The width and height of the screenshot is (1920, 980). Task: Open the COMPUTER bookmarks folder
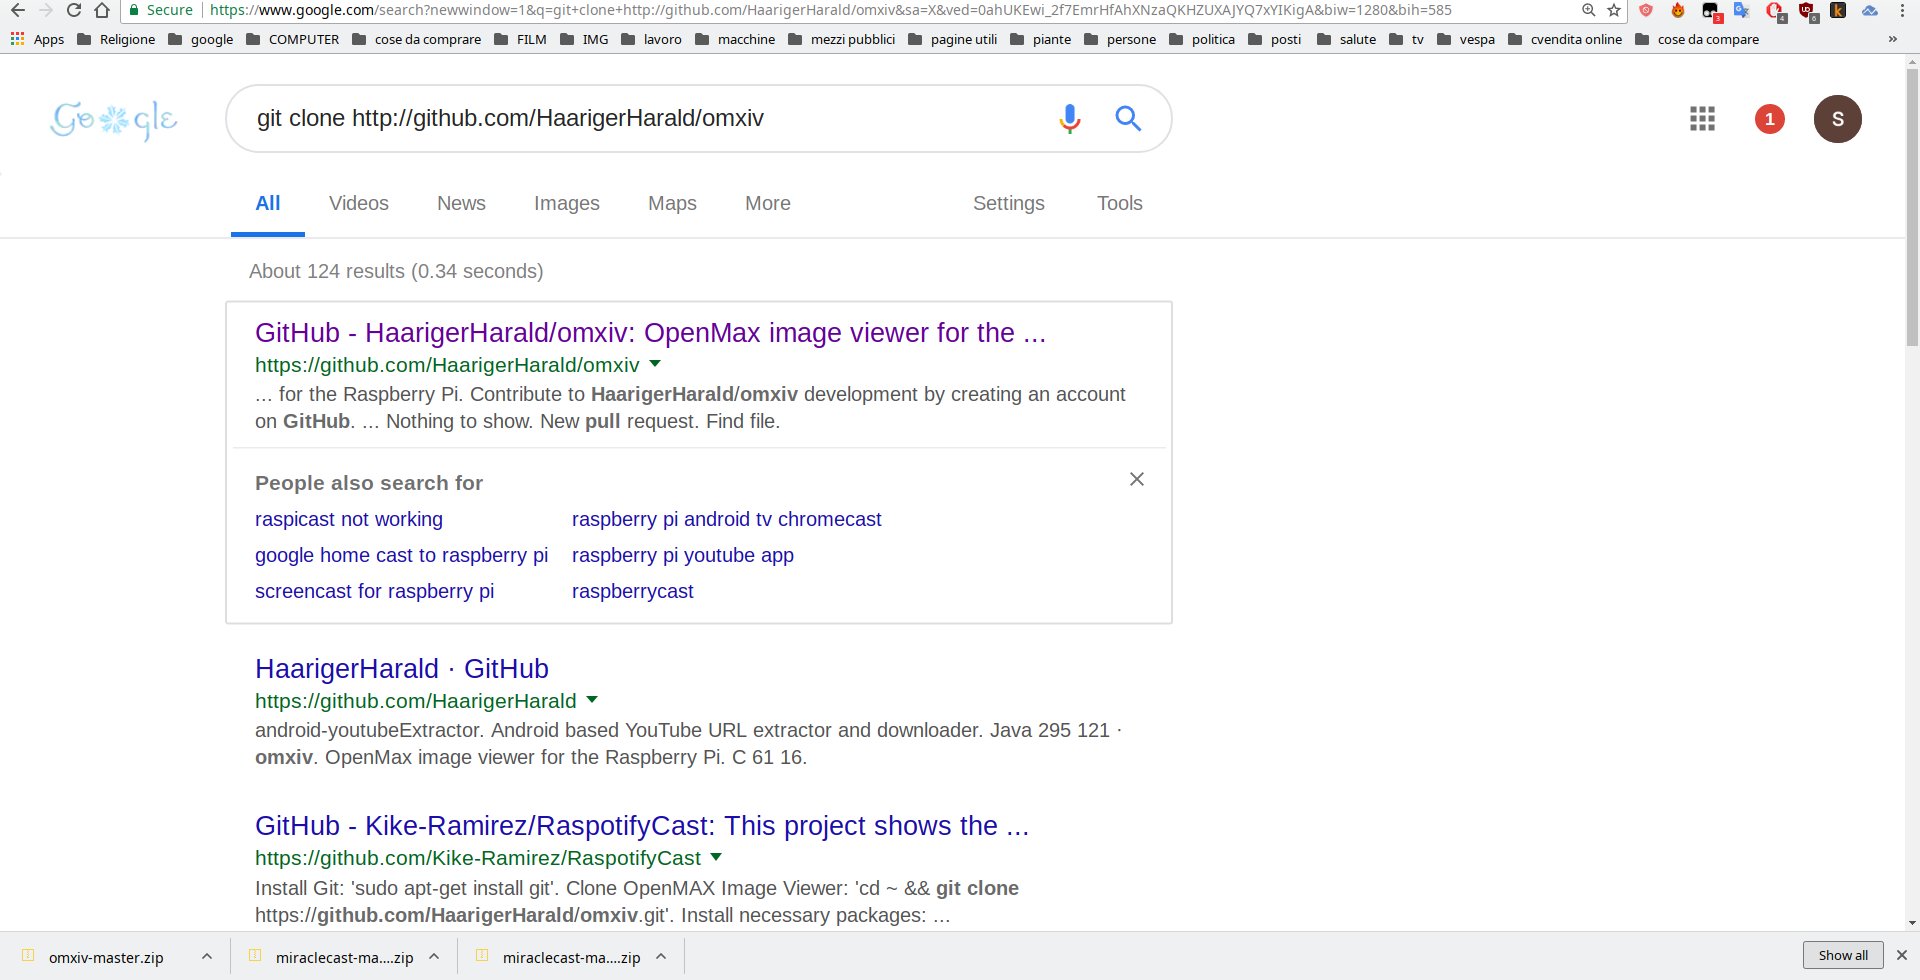click(x=292, y=39)
